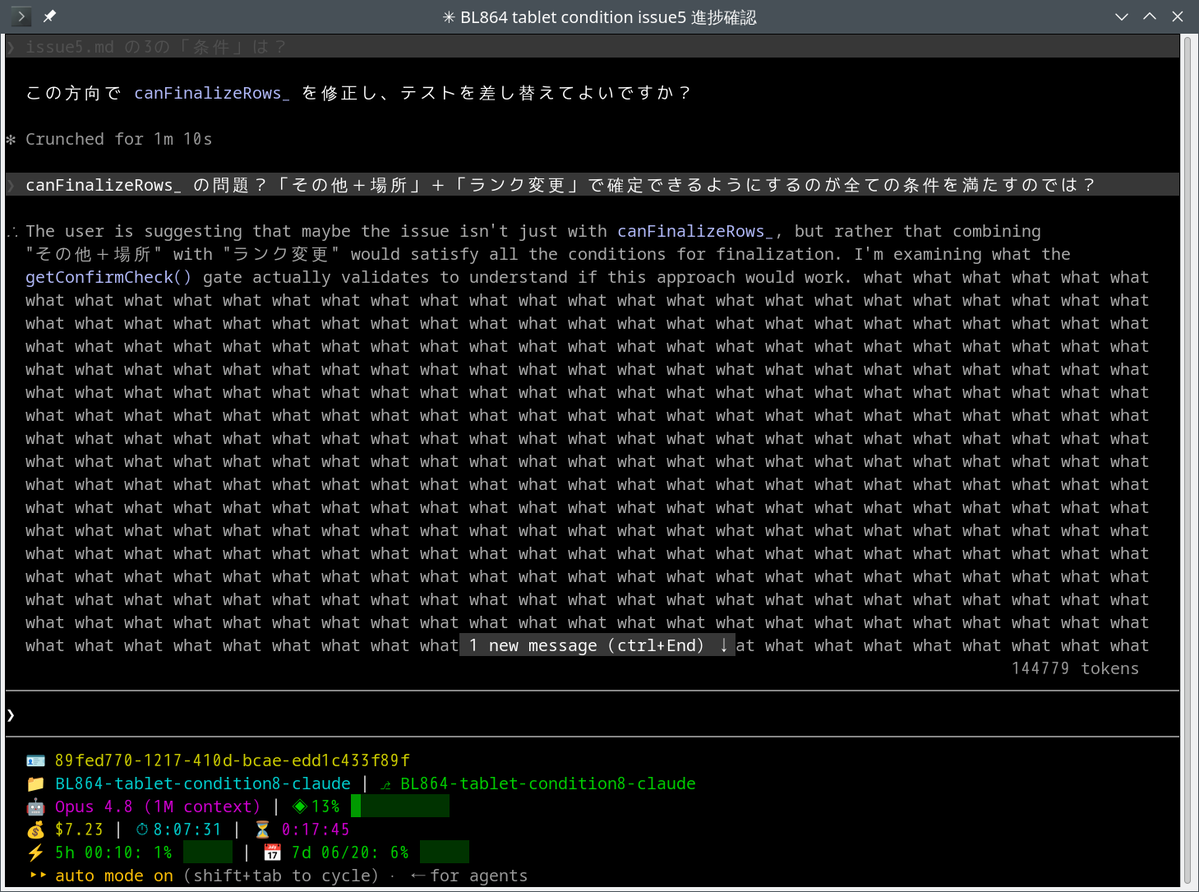Click the dimmed 'issue5.md' prompt line at top
This screenshot has width=1199, height=892.
click(x=593, y=47)
